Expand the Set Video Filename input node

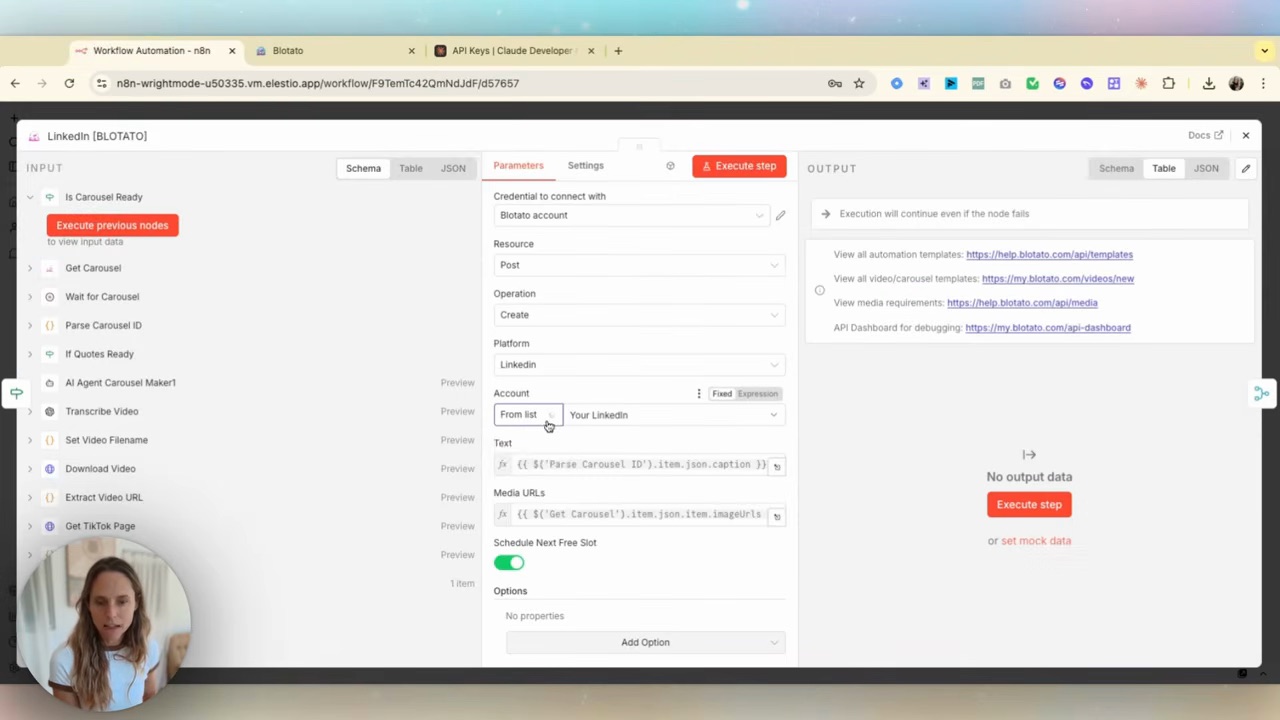[x=30, y=440]
